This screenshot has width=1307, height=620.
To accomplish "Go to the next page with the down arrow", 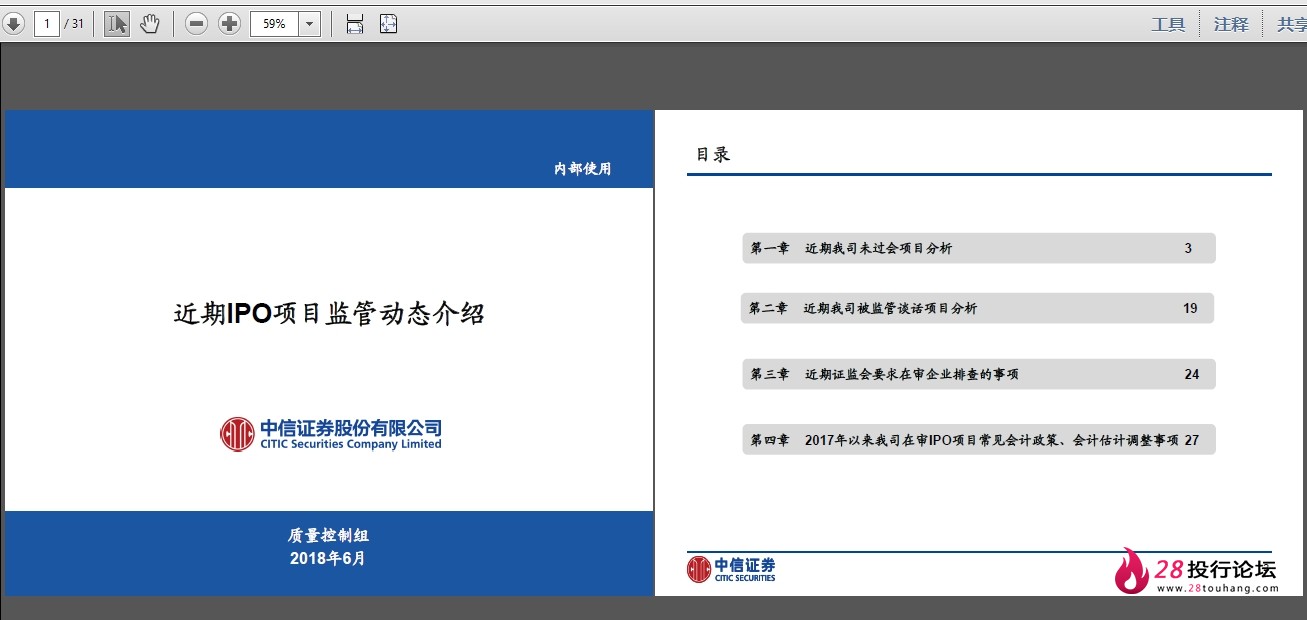I will 13,24.
